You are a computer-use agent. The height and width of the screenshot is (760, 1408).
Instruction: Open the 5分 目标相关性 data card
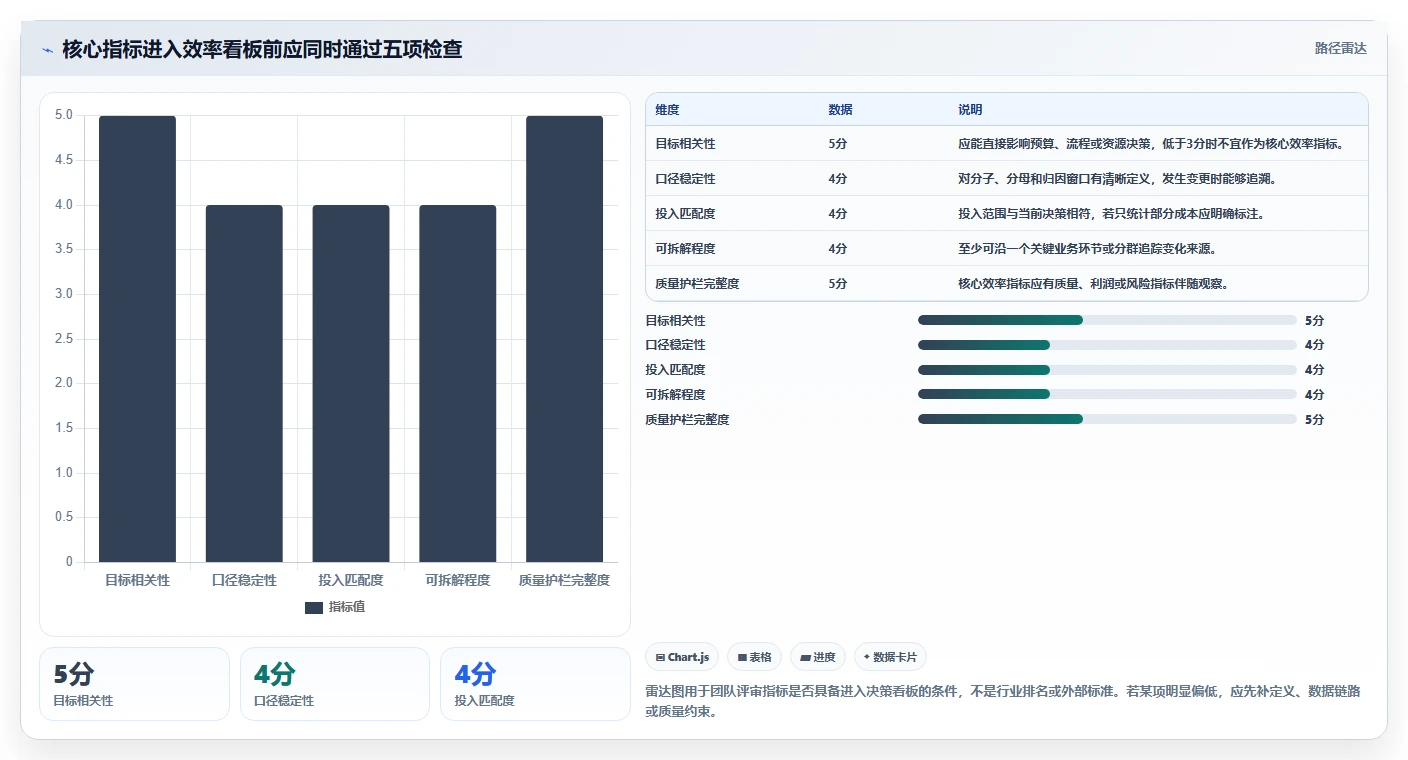click(134, 684)
